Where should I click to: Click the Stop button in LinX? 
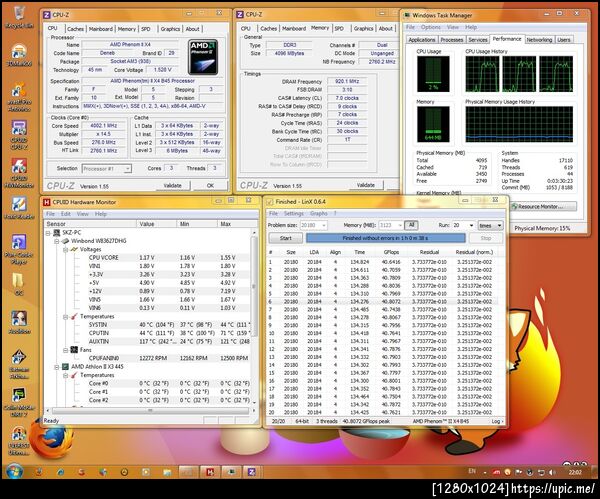pyautogui.click(x=486, y=238)
